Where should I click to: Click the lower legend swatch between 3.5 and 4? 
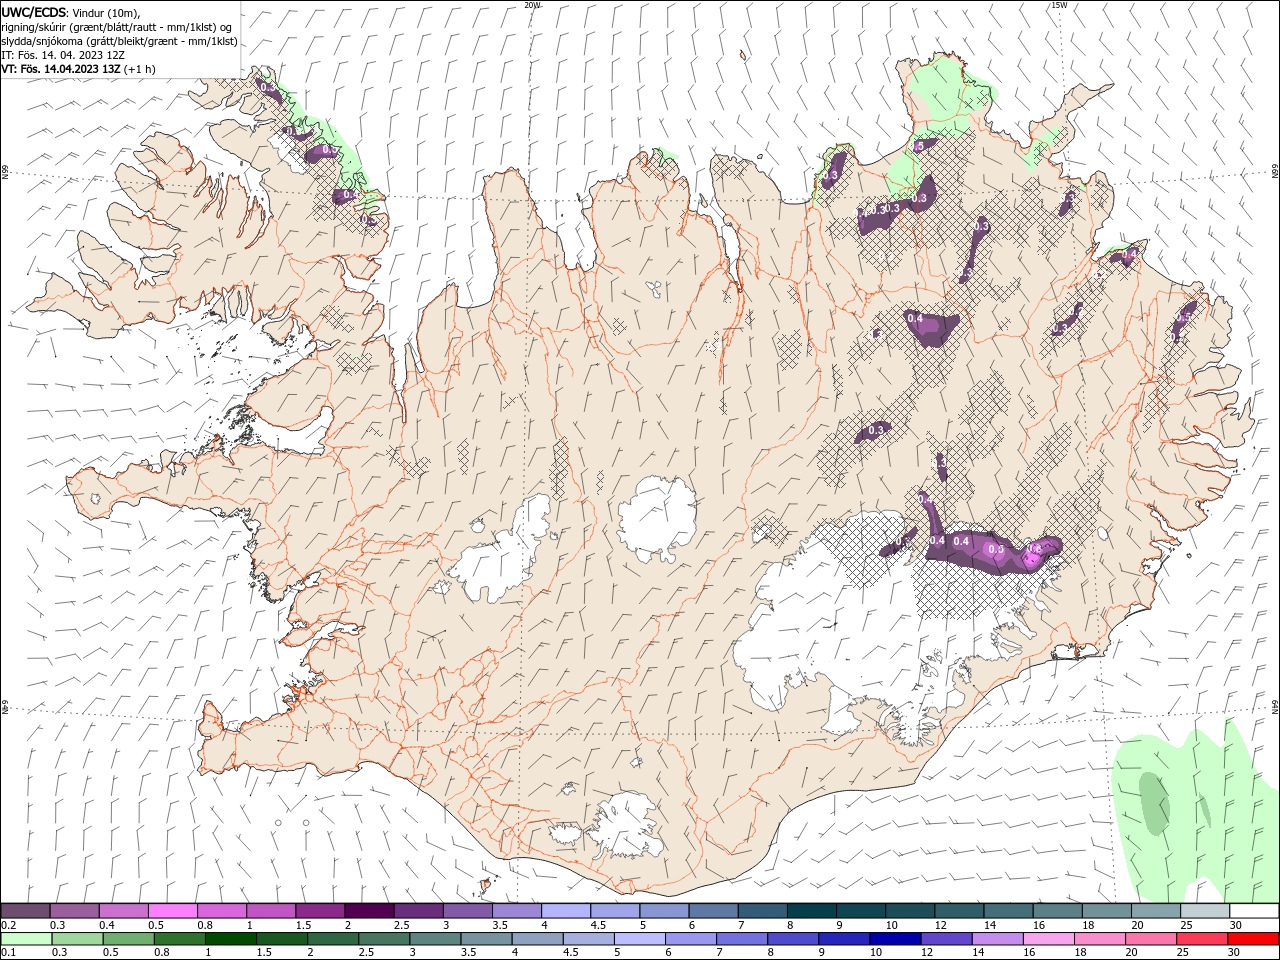tap(485, 939)
